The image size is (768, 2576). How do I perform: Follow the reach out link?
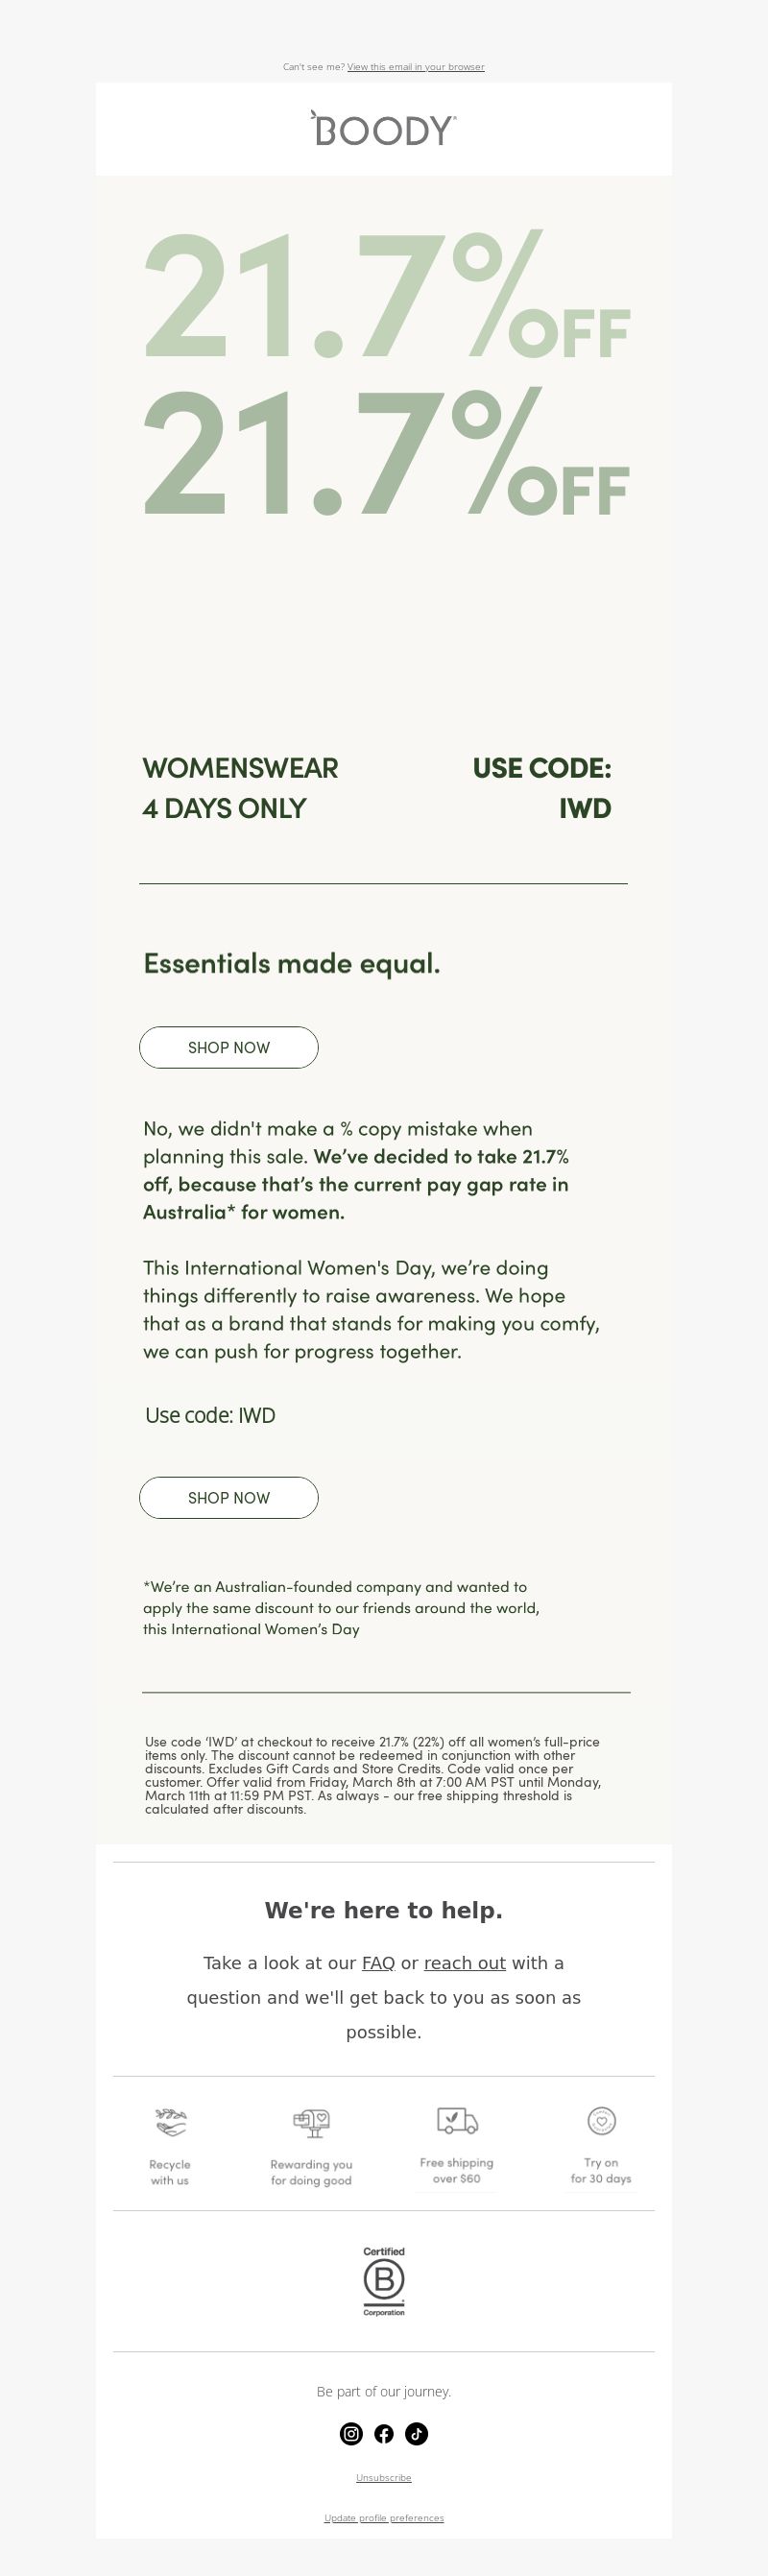coord(465,1963)
